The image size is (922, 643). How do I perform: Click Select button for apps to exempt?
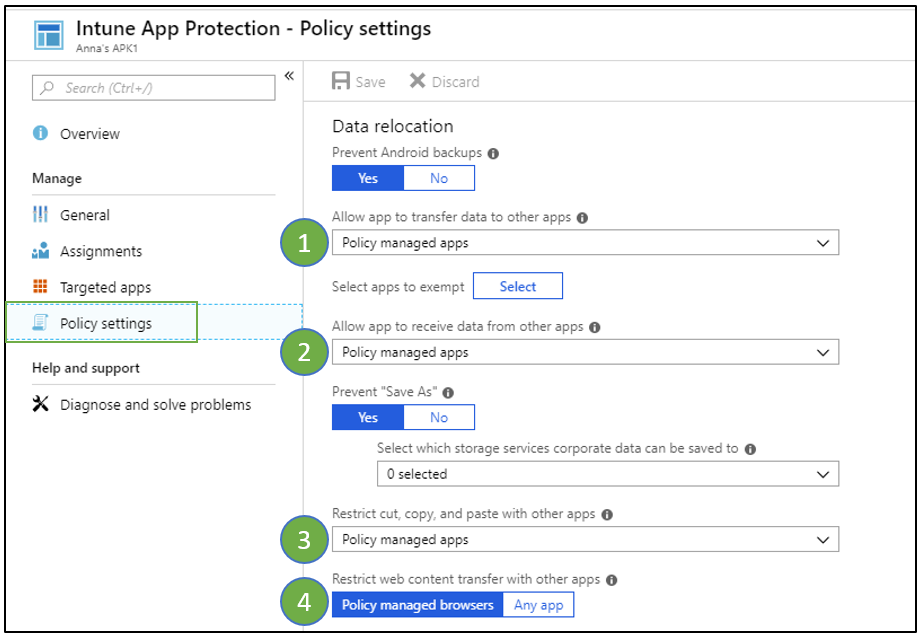coord(517,287)
